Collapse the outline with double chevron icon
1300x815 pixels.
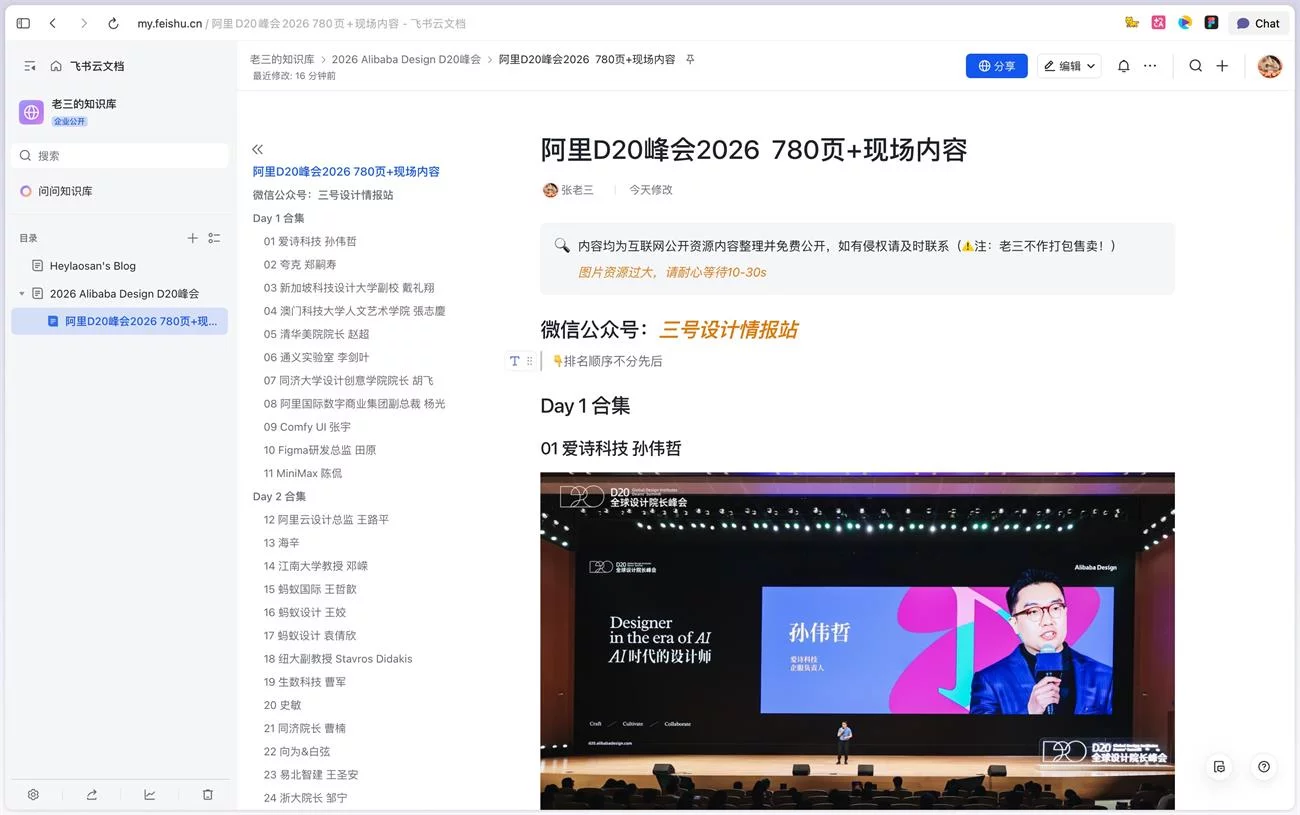[x=258, y=149]
